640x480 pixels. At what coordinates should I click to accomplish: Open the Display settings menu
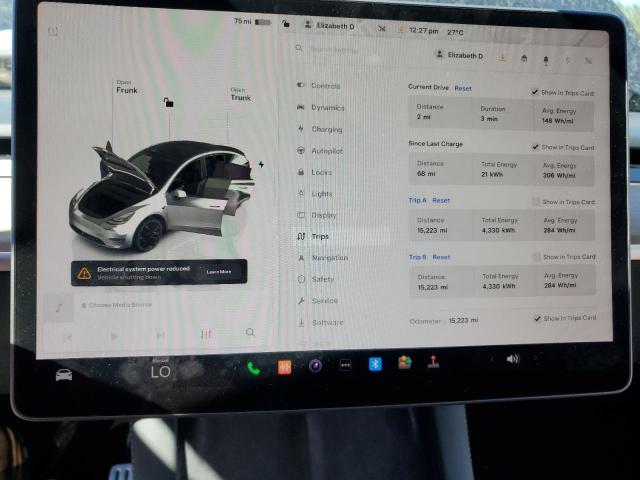pyautogui.click(x=317, y=215)
